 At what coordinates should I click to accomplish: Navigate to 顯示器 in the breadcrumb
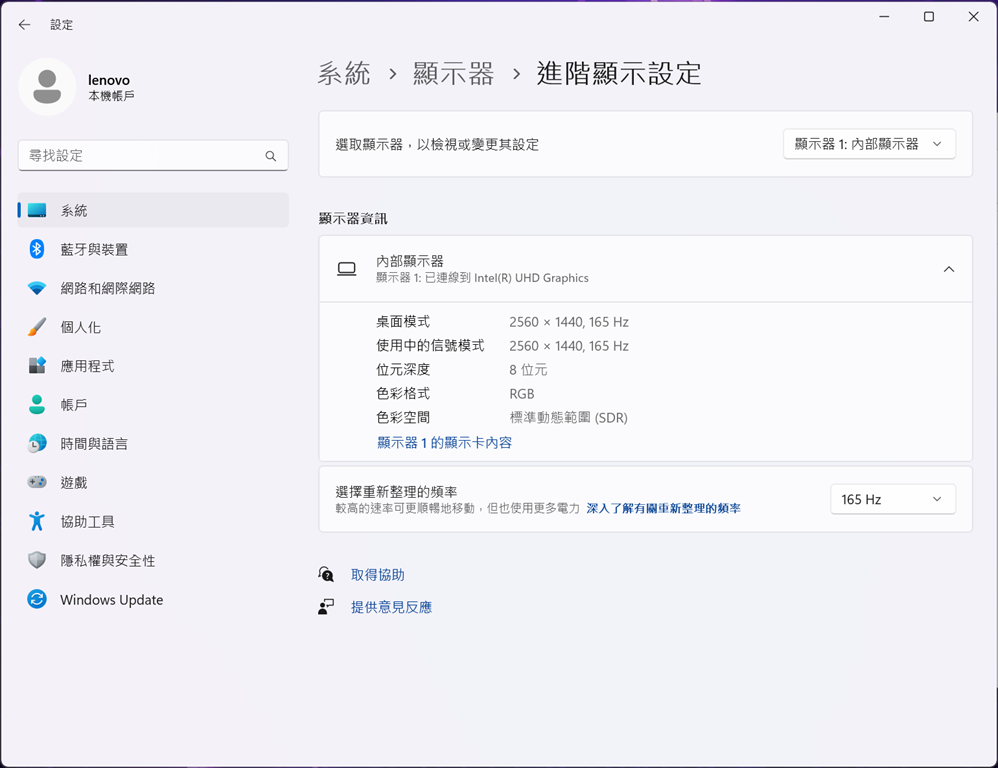click(x=453, y=74)
